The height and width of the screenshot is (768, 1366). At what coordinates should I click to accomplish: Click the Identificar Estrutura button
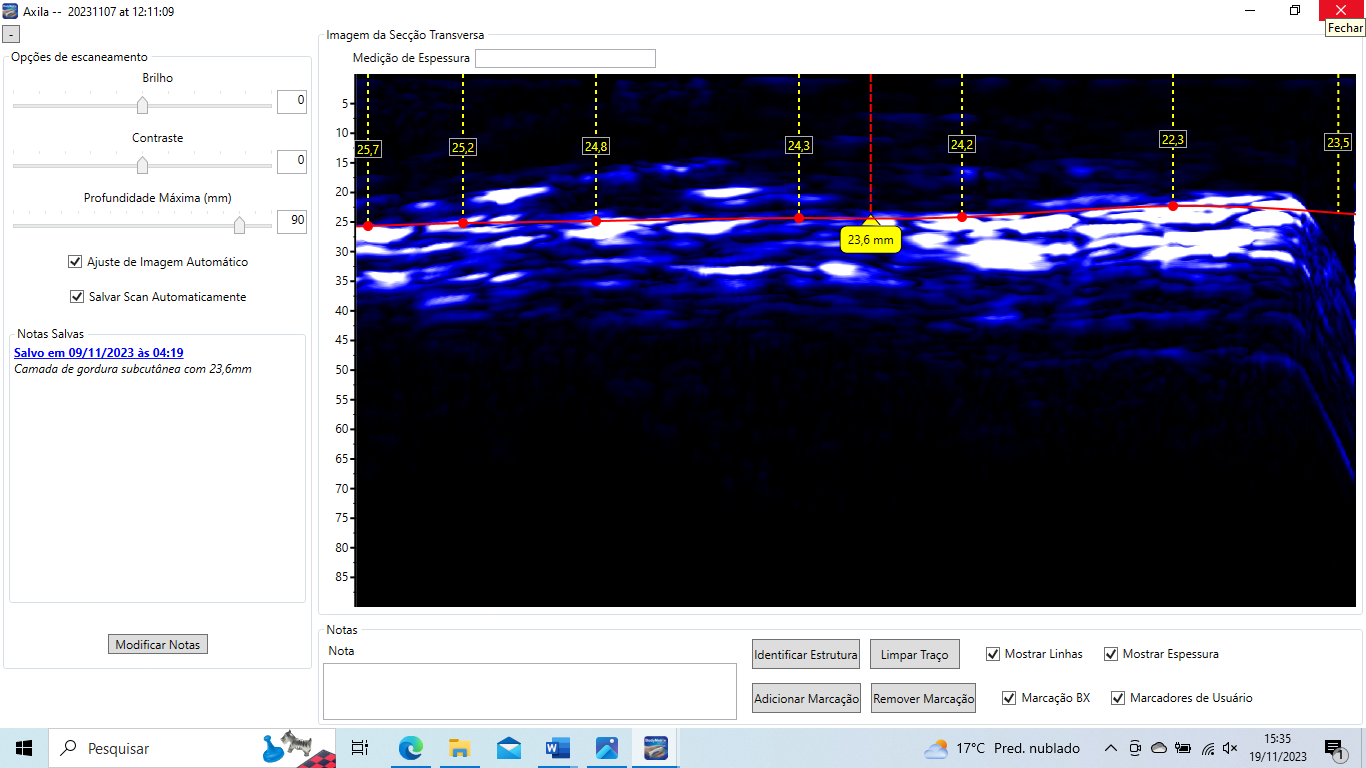[806, 655]
